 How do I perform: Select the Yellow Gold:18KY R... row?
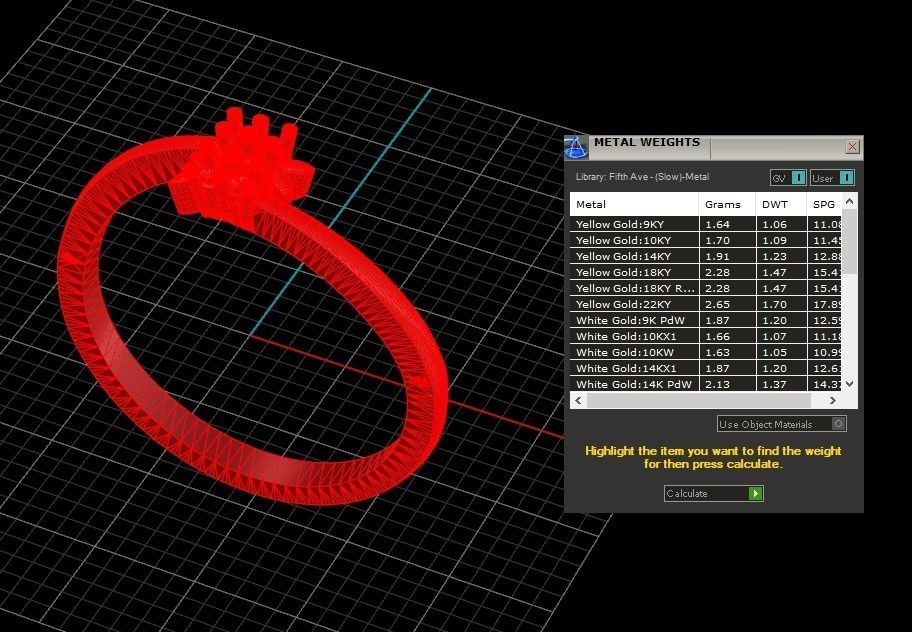(x=706, y=288)
